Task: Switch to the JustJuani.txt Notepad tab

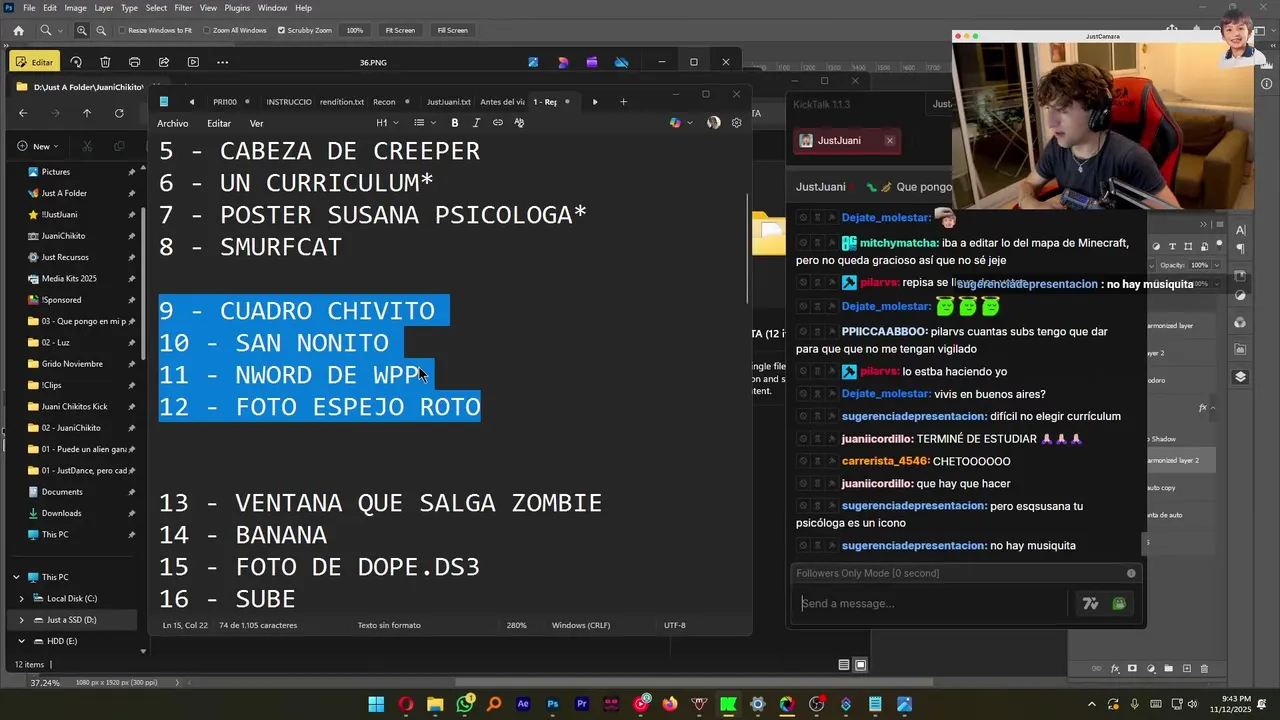Action: [x=448, y=102]
